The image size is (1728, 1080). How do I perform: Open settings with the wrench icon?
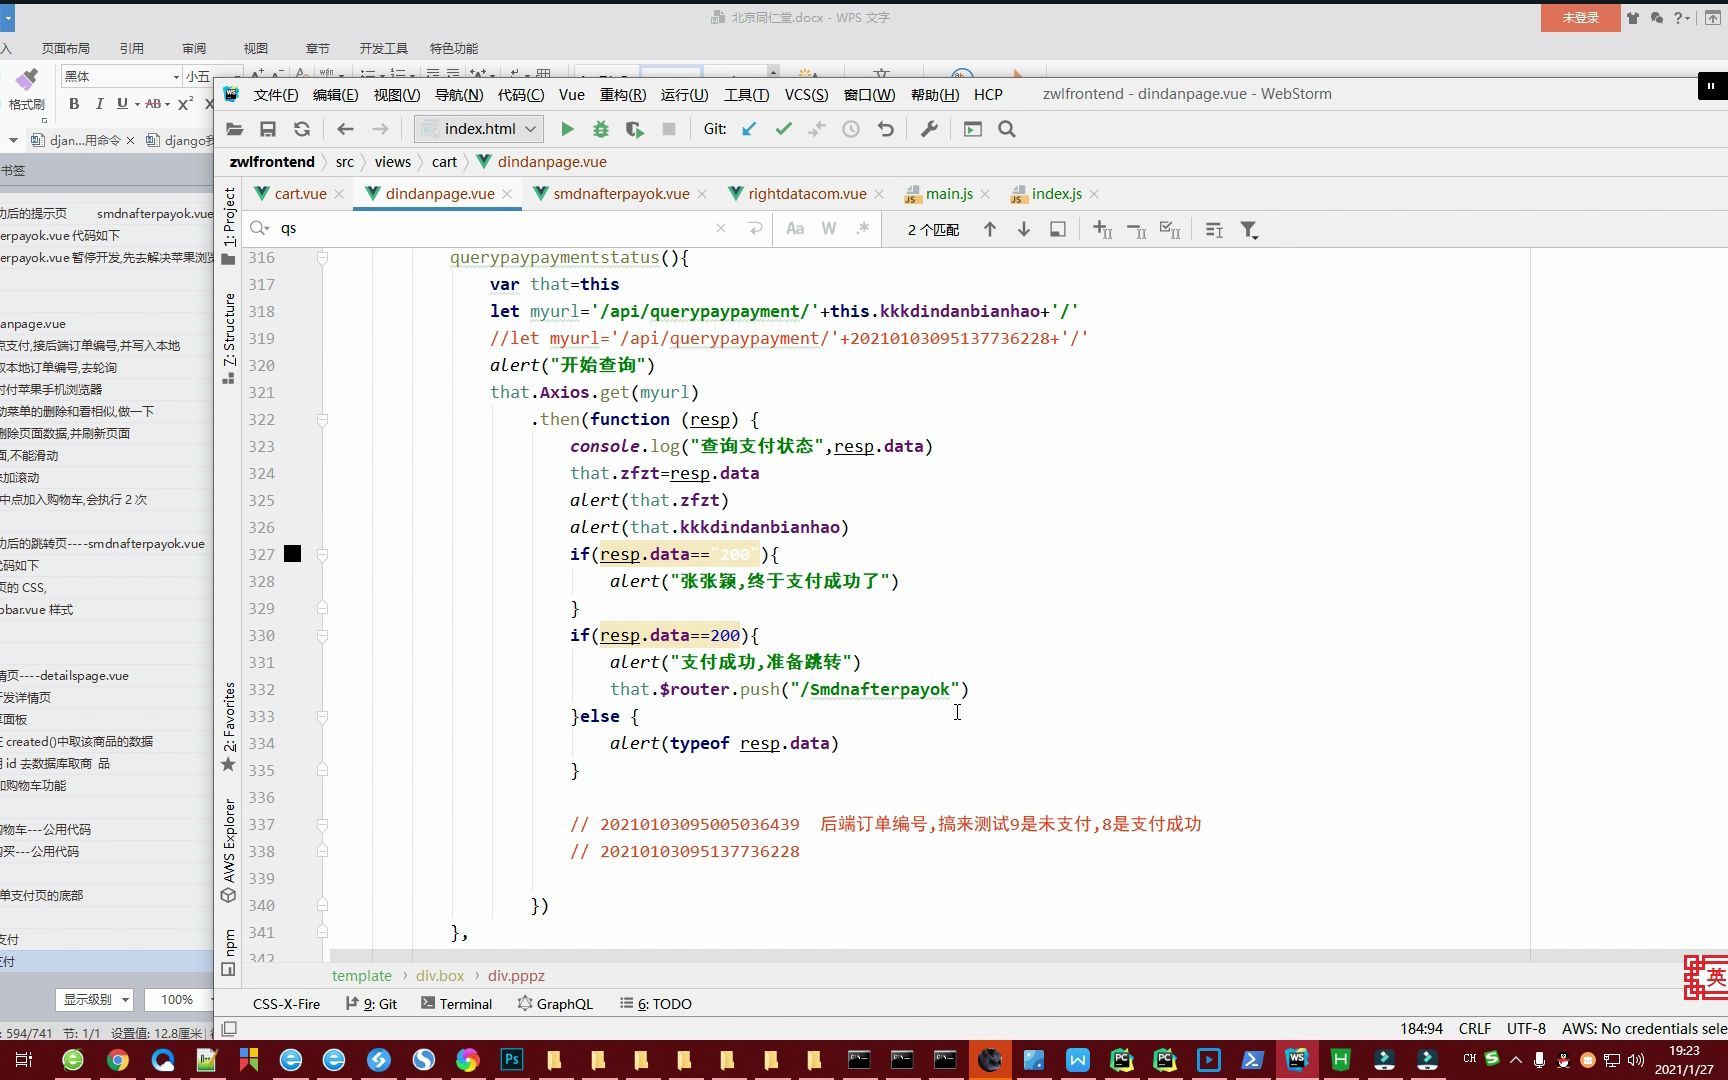tap(929, 129)
